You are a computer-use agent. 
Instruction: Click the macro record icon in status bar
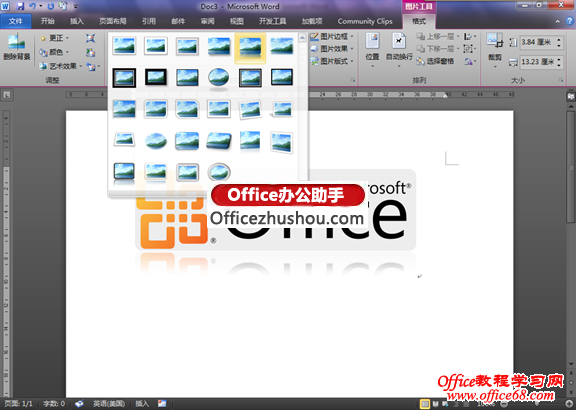point(162,404)
